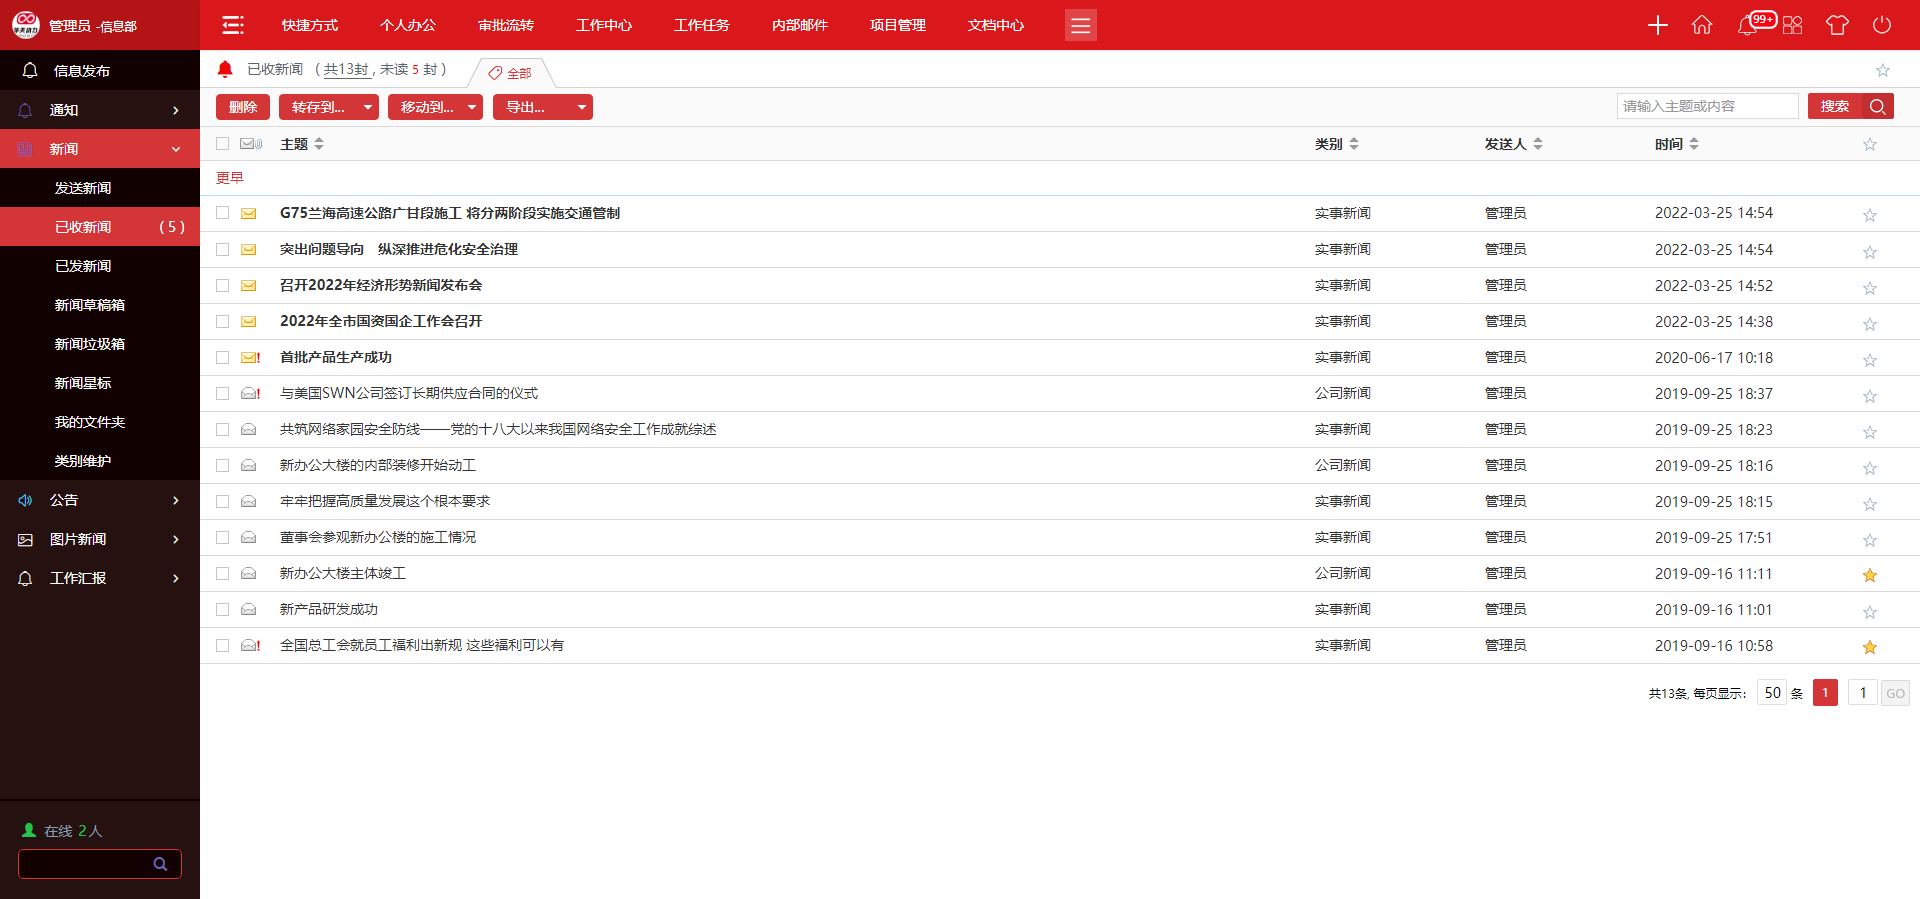Toggle sidebar collapse menu icon
1920x899 pixels.
click(x=233, y=25)
